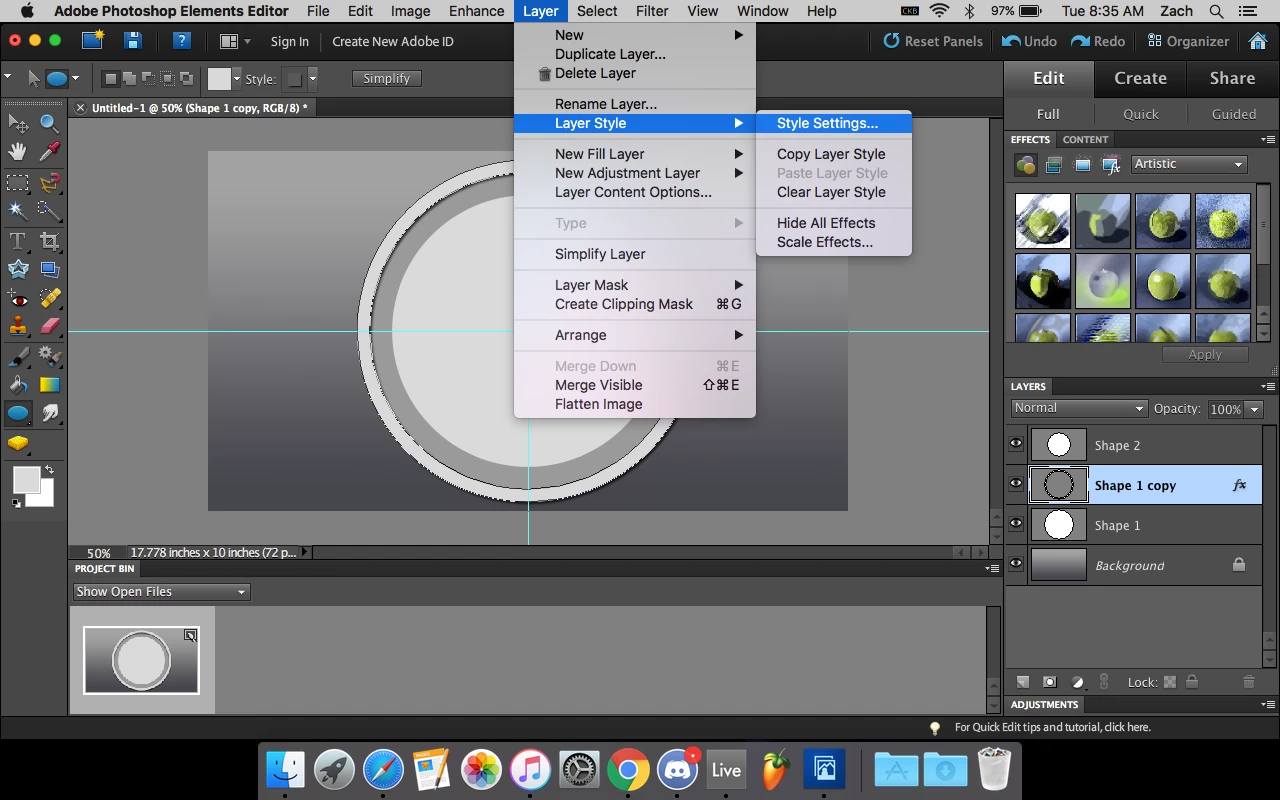Open the blue Help question icon

181,41
